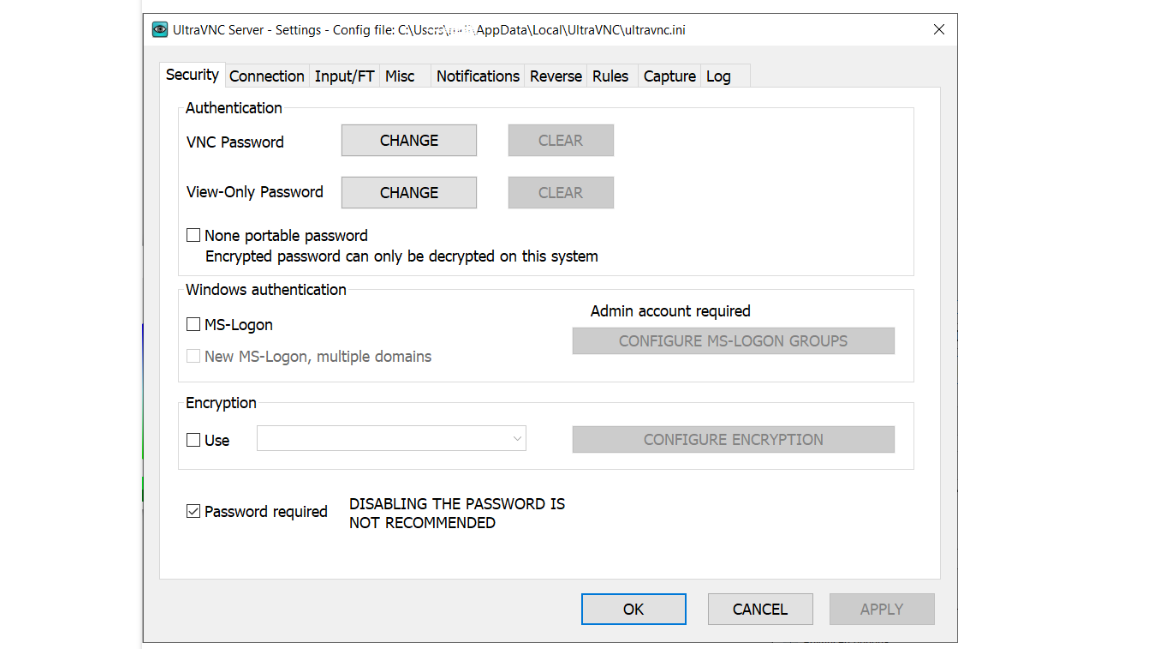Screen dimensions: 1165x649
Task: Click the 'VNC Password' label
Action: 235,142
